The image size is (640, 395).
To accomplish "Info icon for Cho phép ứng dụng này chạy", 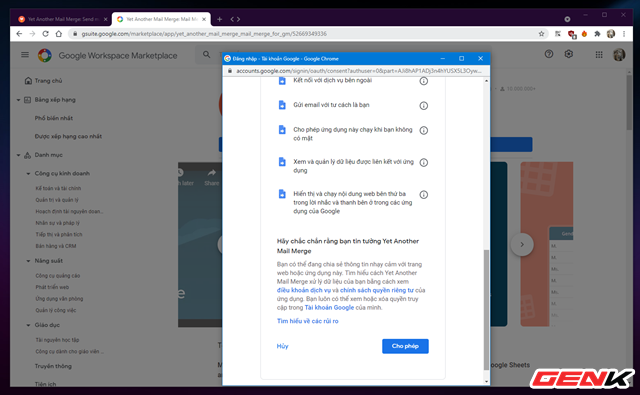I will [x=424, y=131].
